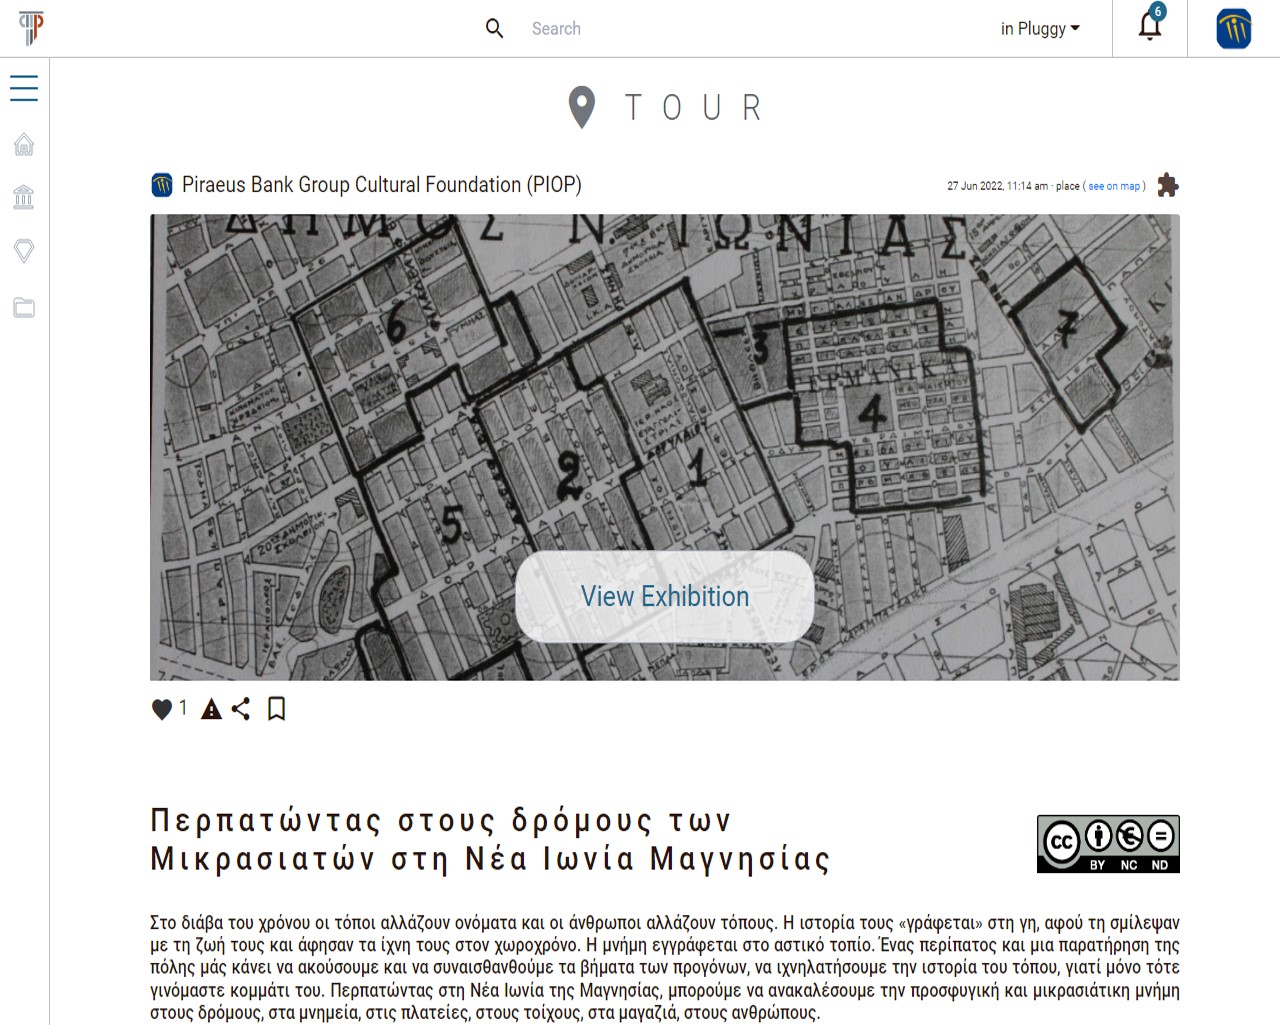Follow the "see on map" link
The width and height of the screenshot is (1280, 1025).
click(x=1114, y=186)
